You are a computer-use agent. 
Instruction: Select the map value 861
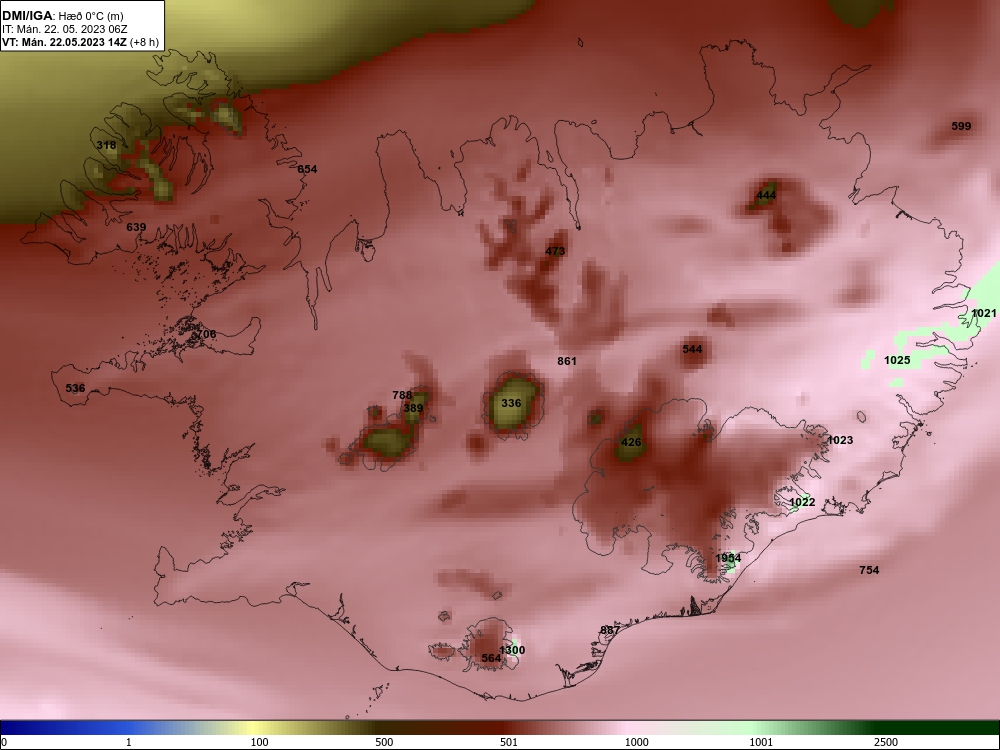[567, 362]
